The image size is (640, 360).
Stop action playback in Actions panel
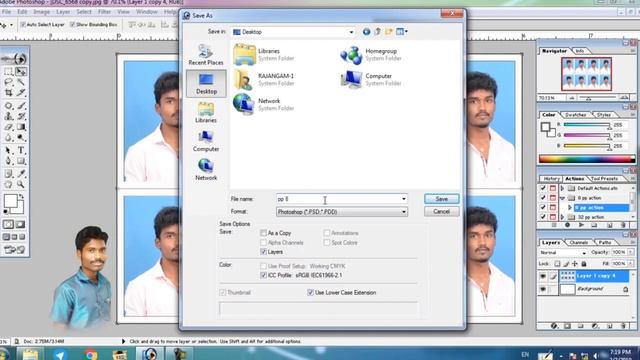554,225
